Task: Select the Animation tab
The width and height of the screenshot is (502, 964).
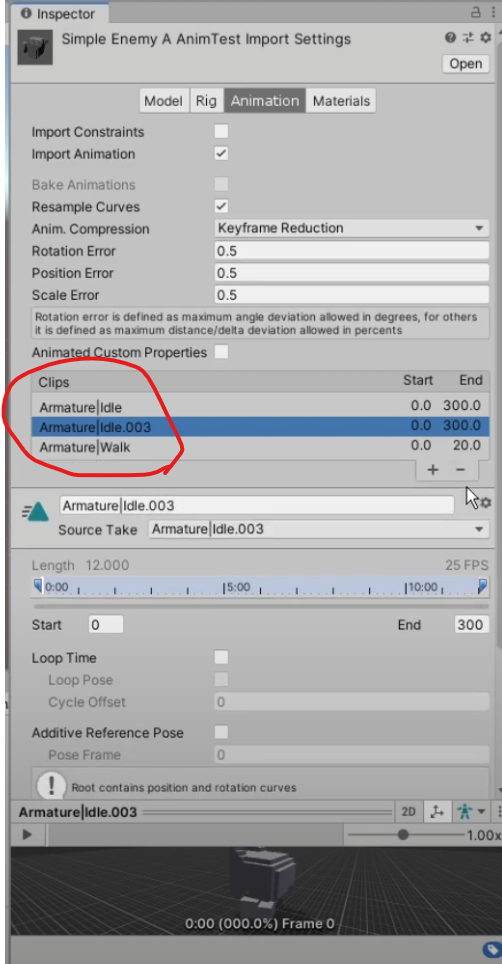Action: 265,101
